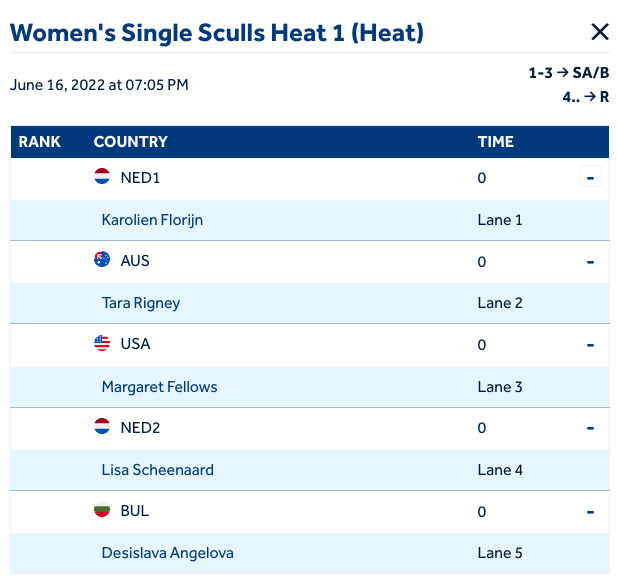Click the Bulgaria flag icon
The width and height of the screenshot is (617, 584).
(x=102, y=510)
